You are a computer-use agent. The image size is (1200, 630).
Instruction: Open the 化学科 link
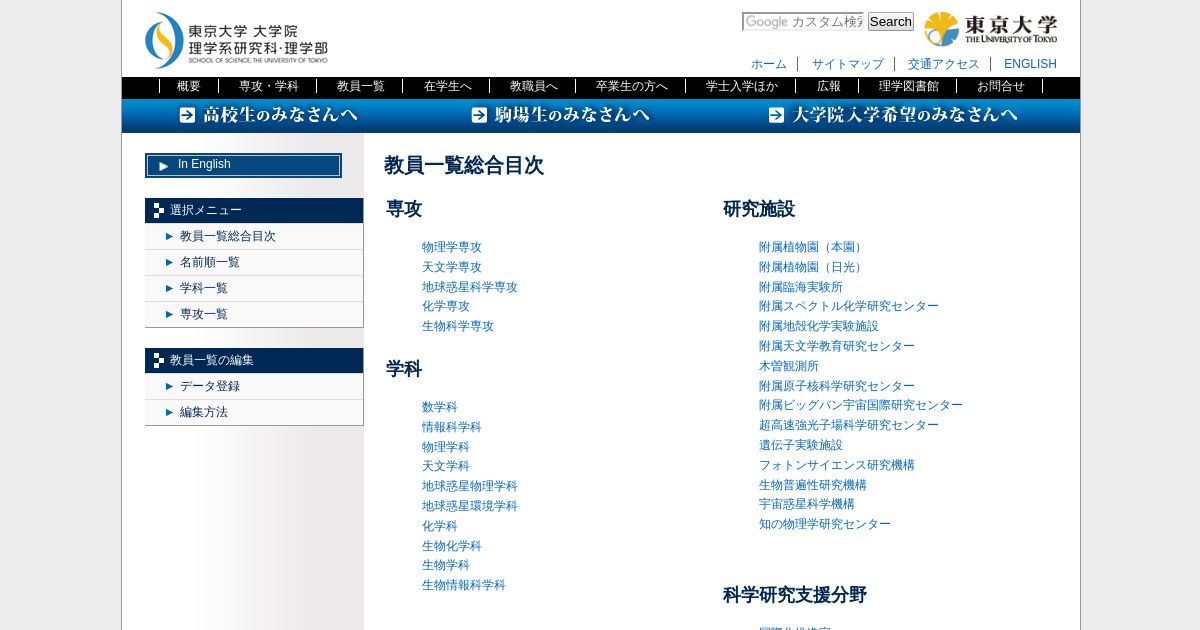(x=440, y=526)
